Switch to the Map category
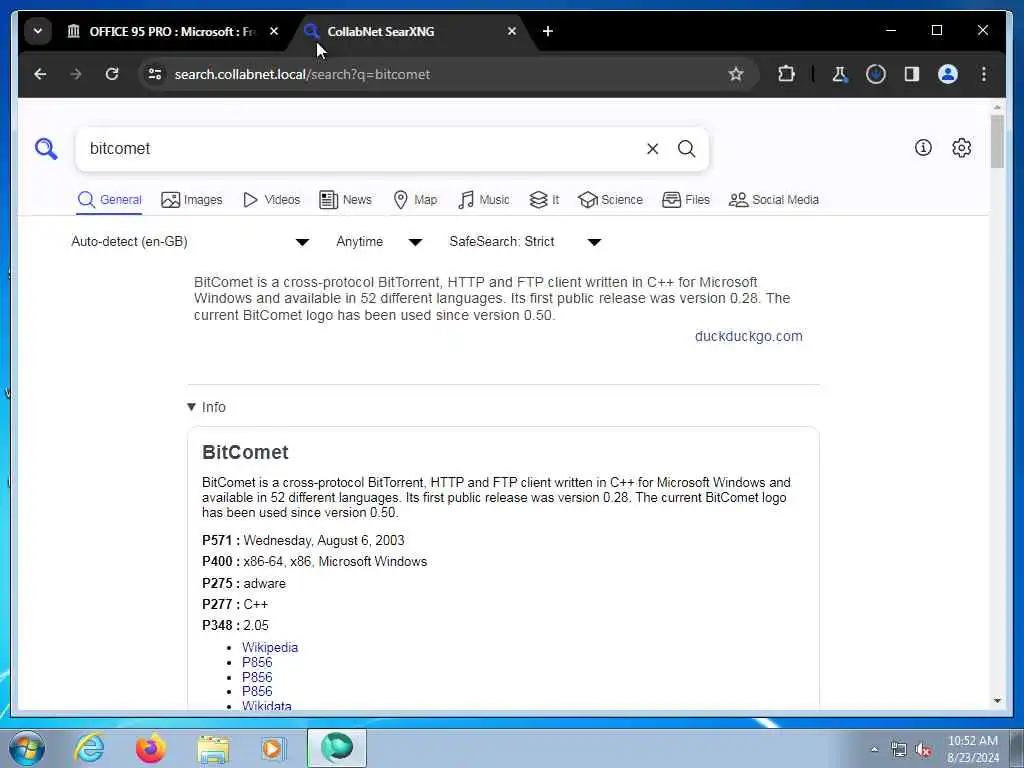Screen dimensions: 1024x768 coord(415,200)
